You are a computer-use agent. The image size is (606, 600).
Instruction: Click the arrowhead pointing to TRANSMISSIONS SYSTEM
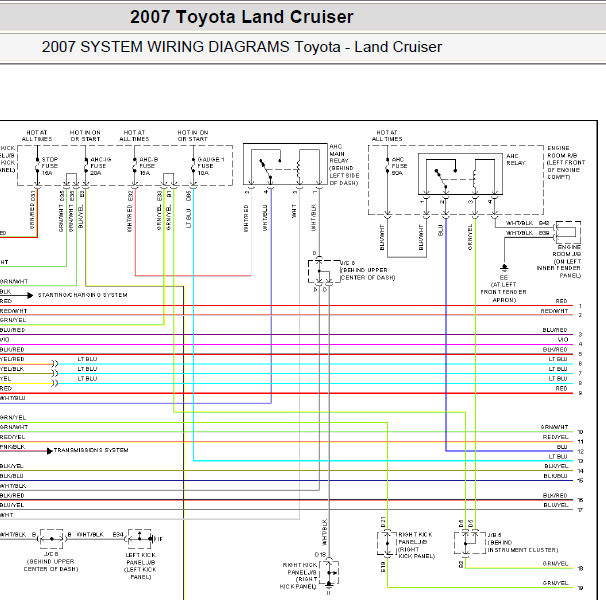49,451
